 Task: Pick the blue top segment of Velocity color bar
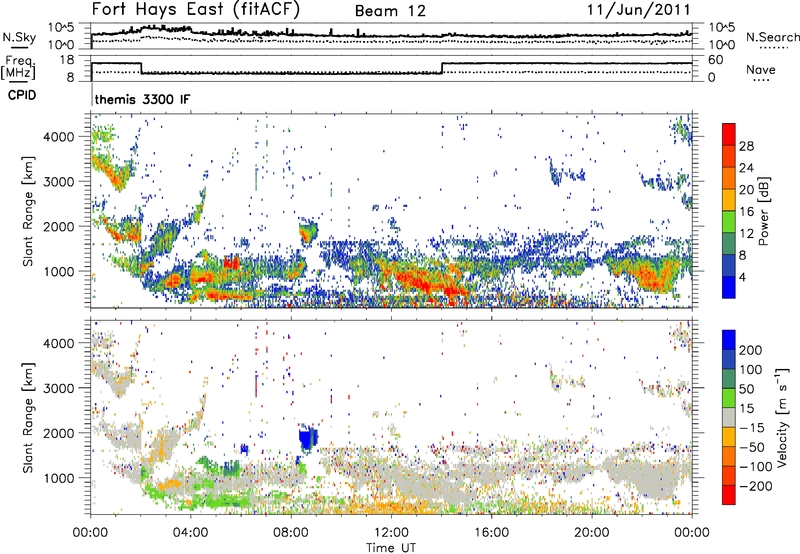click(729, 340)
